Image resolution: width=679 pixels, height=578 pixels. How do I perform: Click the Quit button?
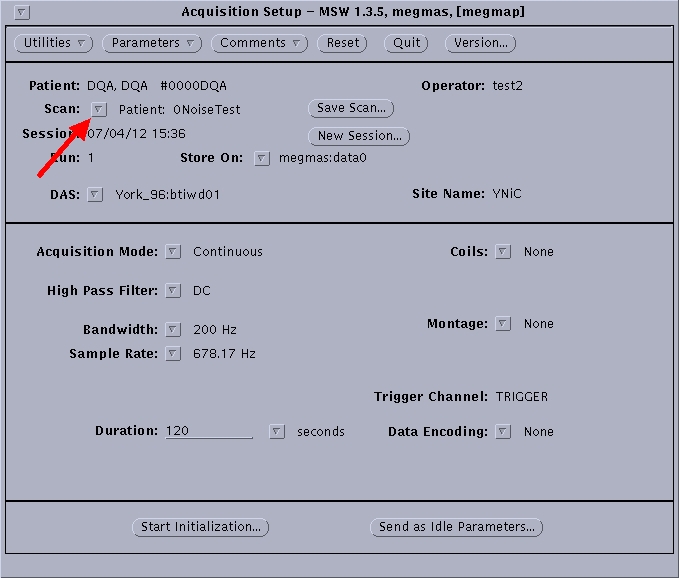[x=406, y=43]
